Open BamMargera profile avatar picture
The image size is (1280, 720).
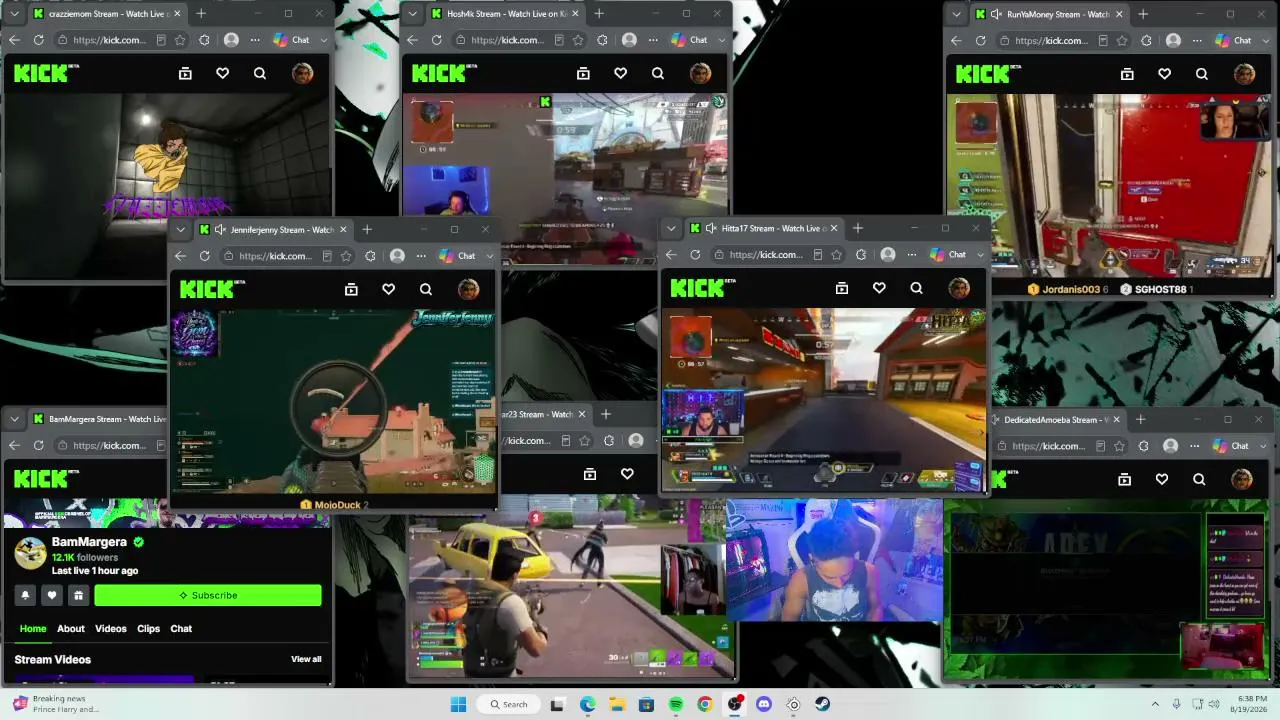coord(30,553)
